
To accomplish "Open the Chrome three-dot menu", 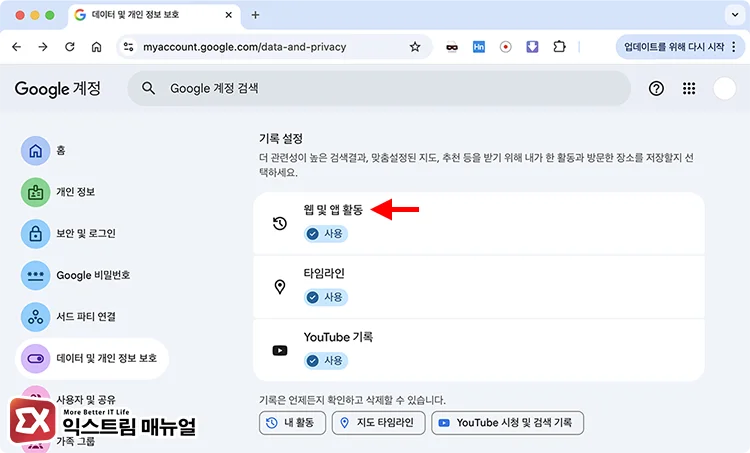I will pyautogui.click(x=734, y=47).
